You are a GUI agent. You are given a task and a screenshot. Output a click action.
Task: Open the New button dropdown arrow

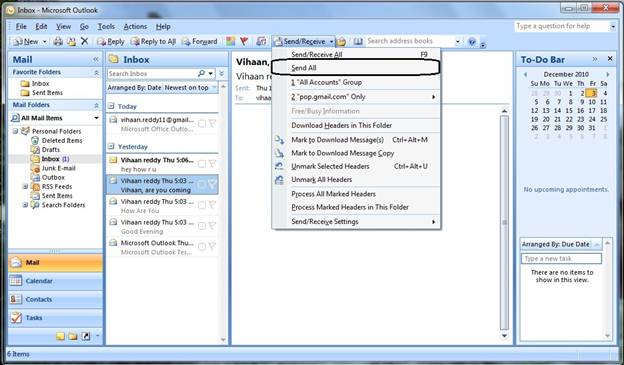coord(45,41)
